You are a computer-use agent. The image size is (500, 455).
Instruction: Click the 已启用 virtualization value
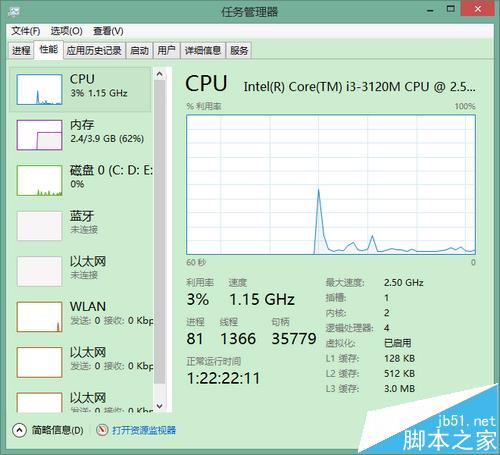[398, 343]
